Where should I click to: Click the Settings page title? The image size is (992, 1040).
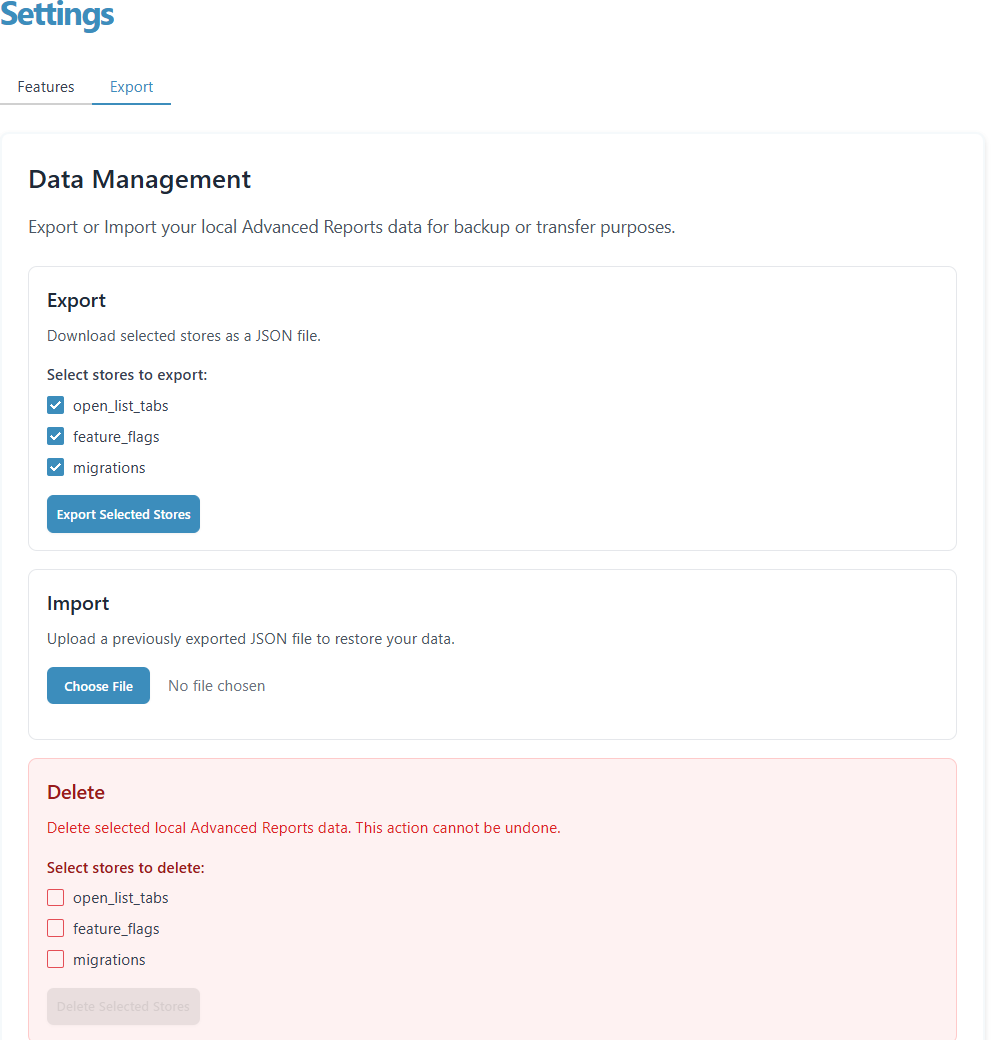(x=57, y=15)
